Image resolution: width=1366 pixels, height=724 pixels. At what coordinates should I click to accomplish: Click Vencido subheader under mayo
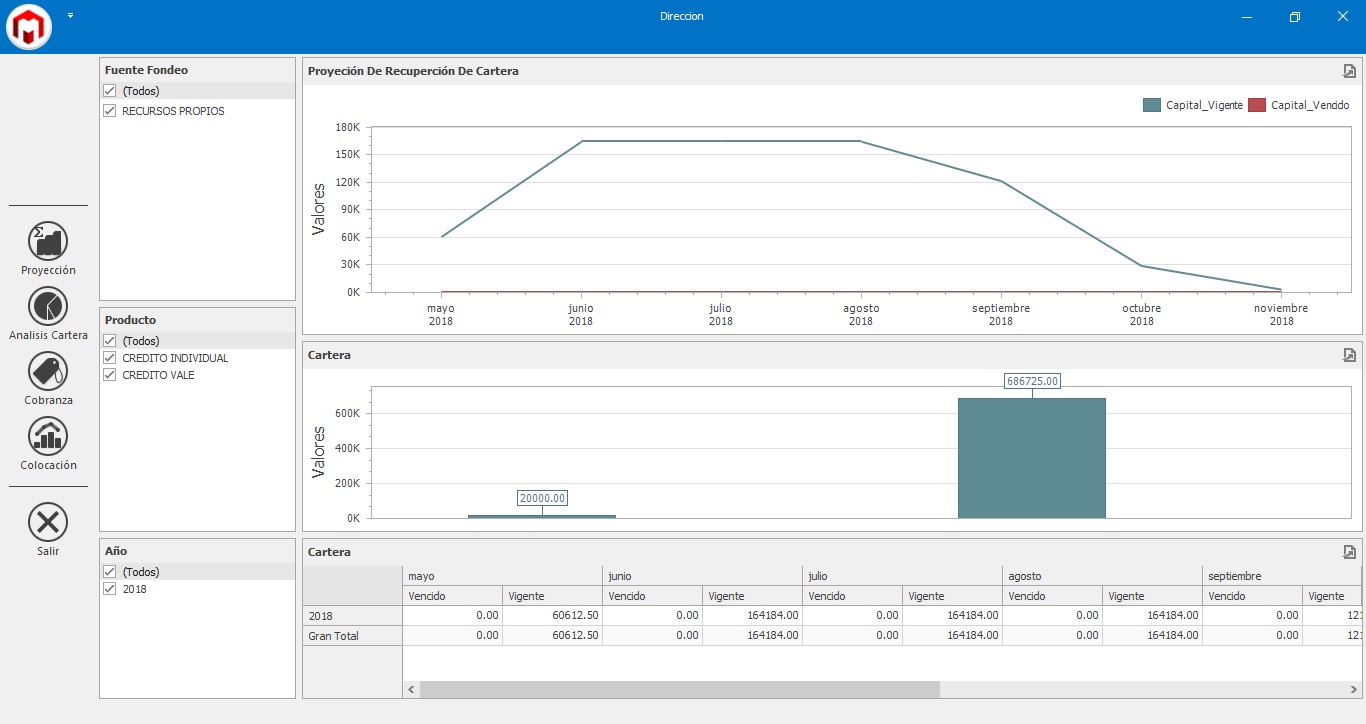(x=452, y=596)
